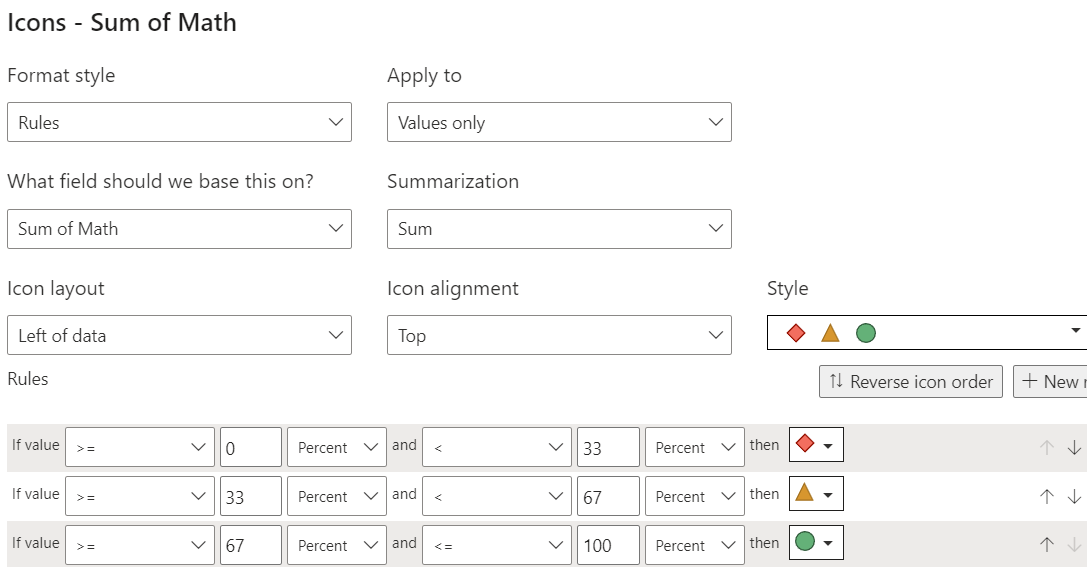Screen dimensions: 1087x567
Task: Expand the Apply to dropdown
Action: point(559,122)
